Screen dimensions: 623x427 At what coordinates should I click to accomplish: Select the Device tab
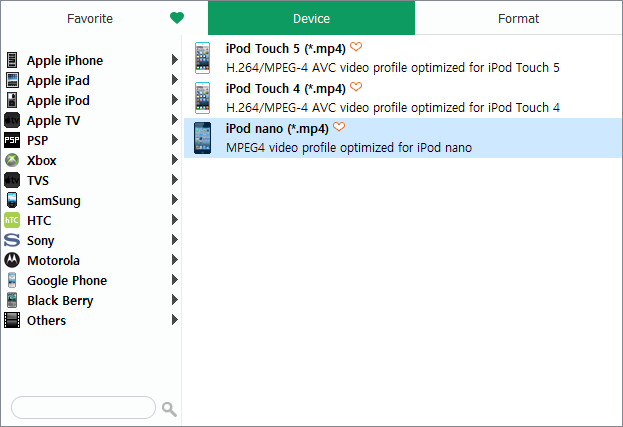pos(312,18)
